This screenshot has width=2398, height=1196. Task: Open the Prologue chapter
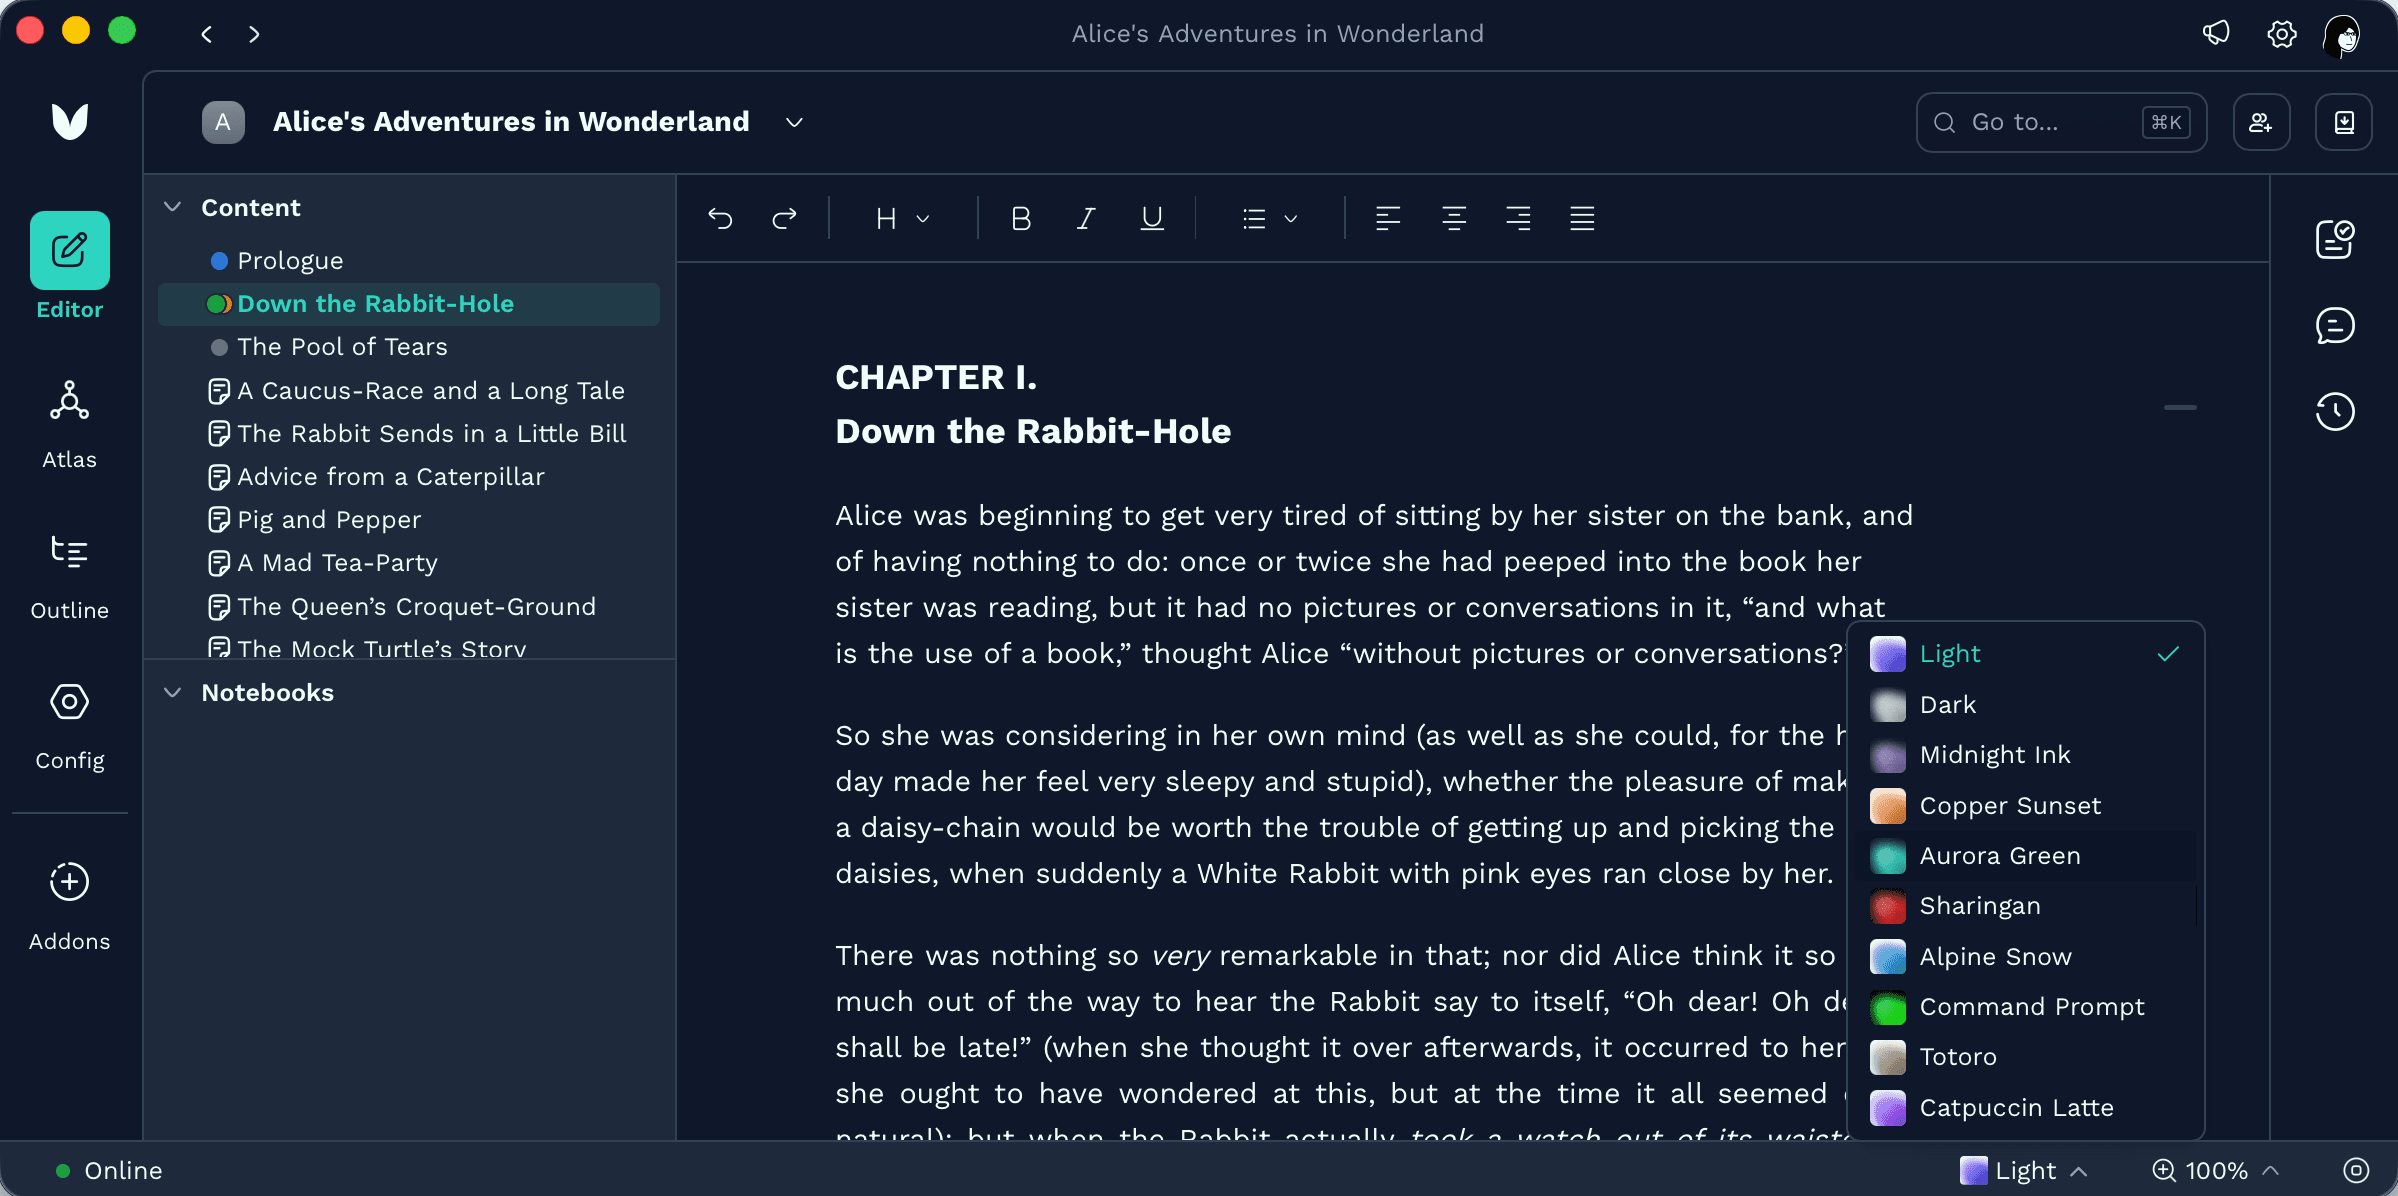(408, 261)
